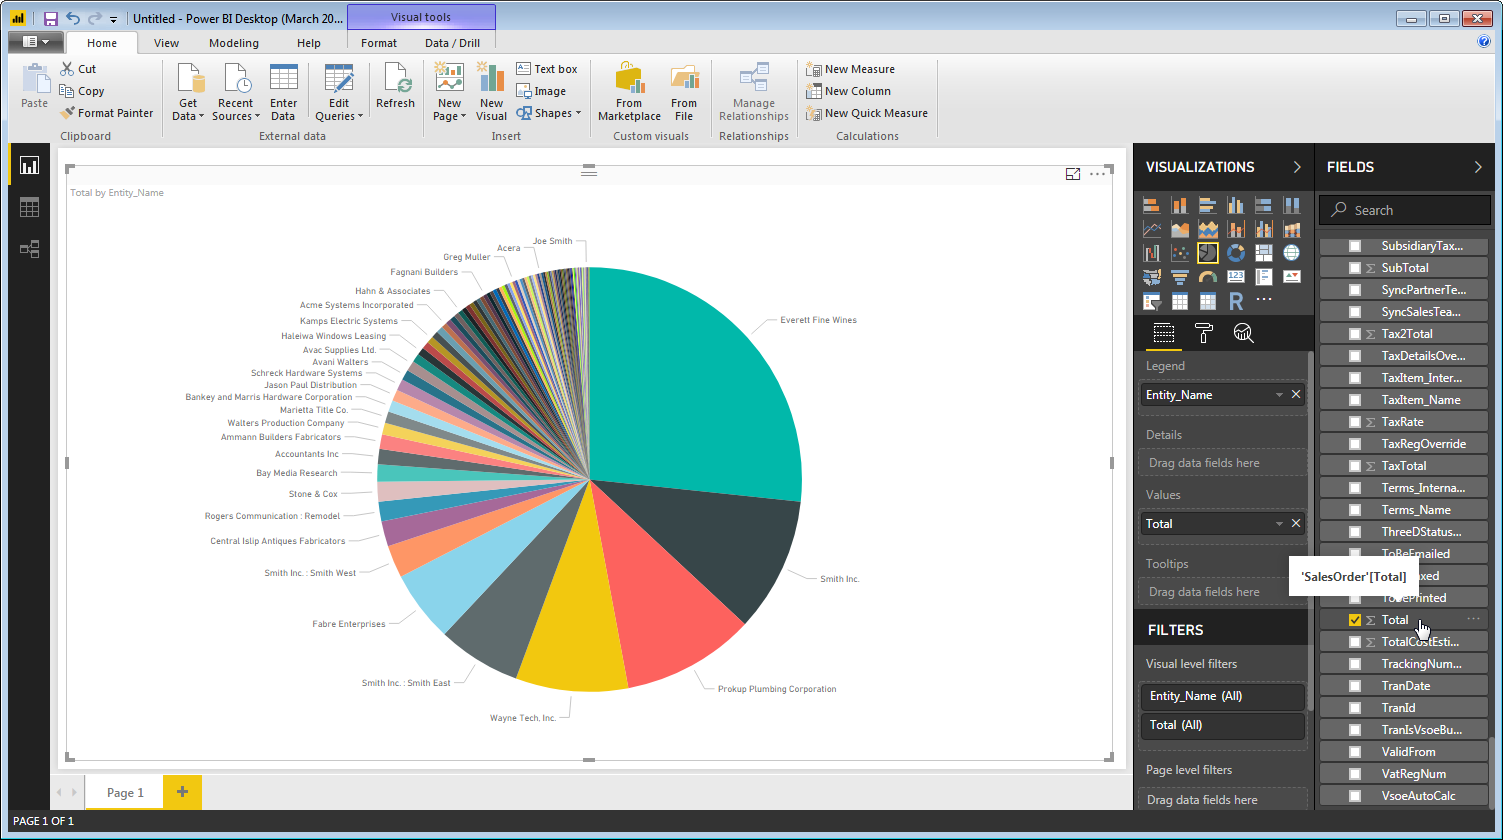Image resolution: width=1503 pixels, height=840 pixels.
Task: Switch to Data view in left sidebar
Action: point(29,207)
